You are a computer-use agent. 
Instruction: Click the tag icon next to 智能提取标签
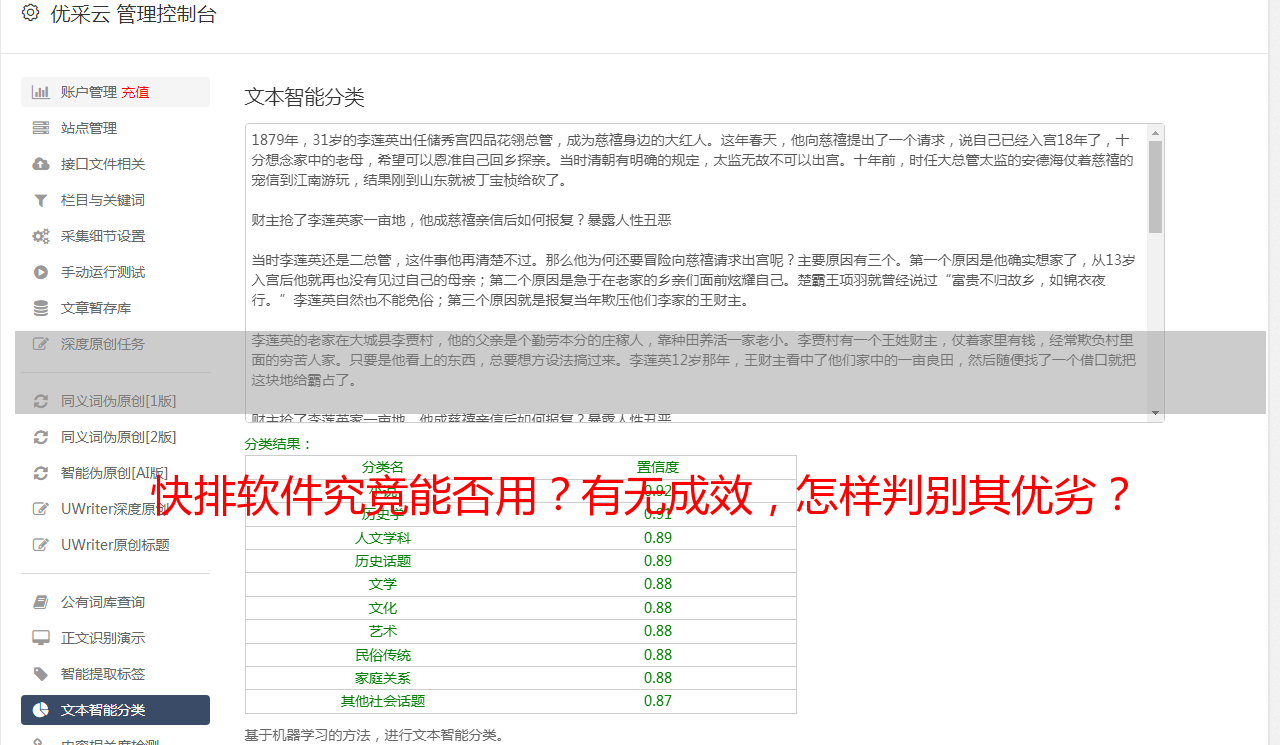point(41,674)
